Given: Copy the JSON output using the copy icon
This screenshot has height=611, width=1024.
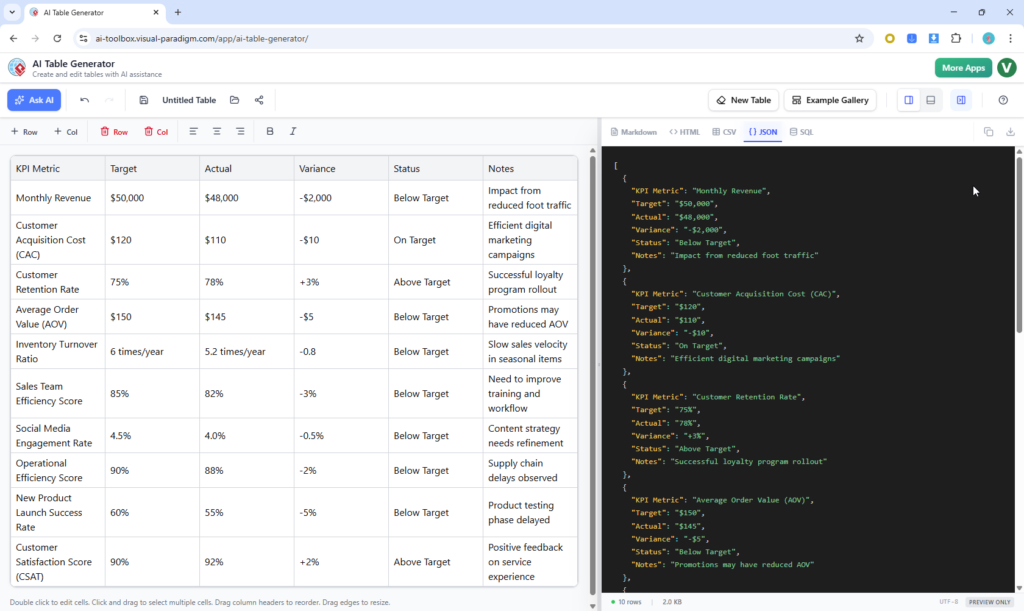Looking at the screenshot, I should pos(987,131).
